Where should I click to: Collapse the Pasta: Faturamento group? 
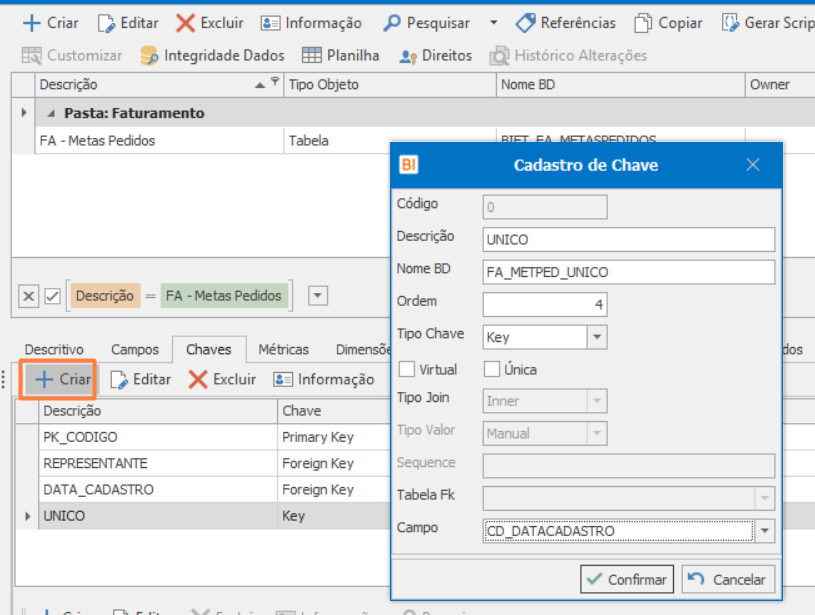pos(50,113)
